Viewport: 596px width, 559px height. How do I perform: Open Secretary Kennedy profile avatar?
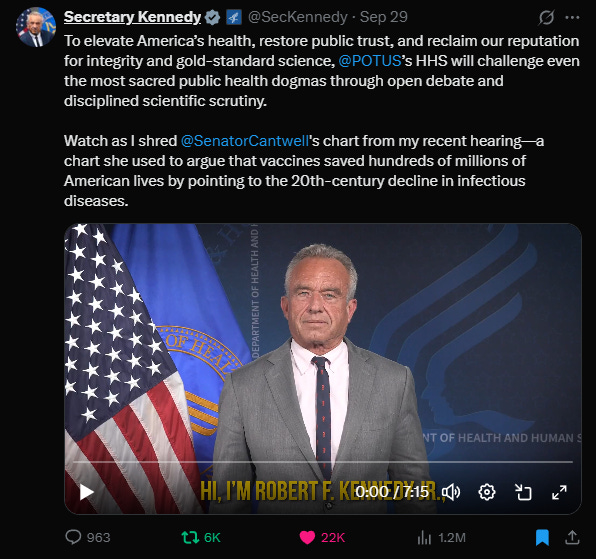click(x=36, y=27)
